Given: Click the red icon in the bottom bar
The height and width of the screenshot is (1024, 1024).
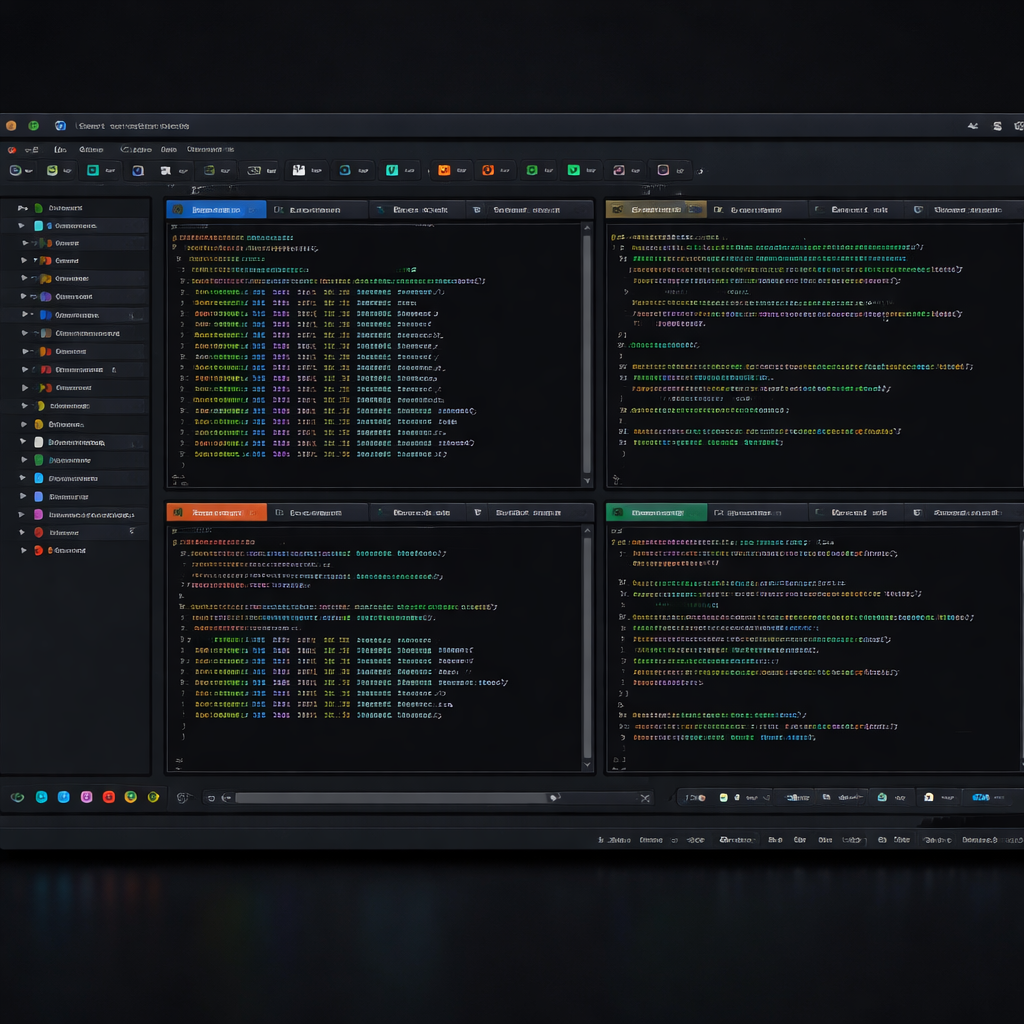Looking at the screenshot, I should pyautogui.click(x=108, y=797).
